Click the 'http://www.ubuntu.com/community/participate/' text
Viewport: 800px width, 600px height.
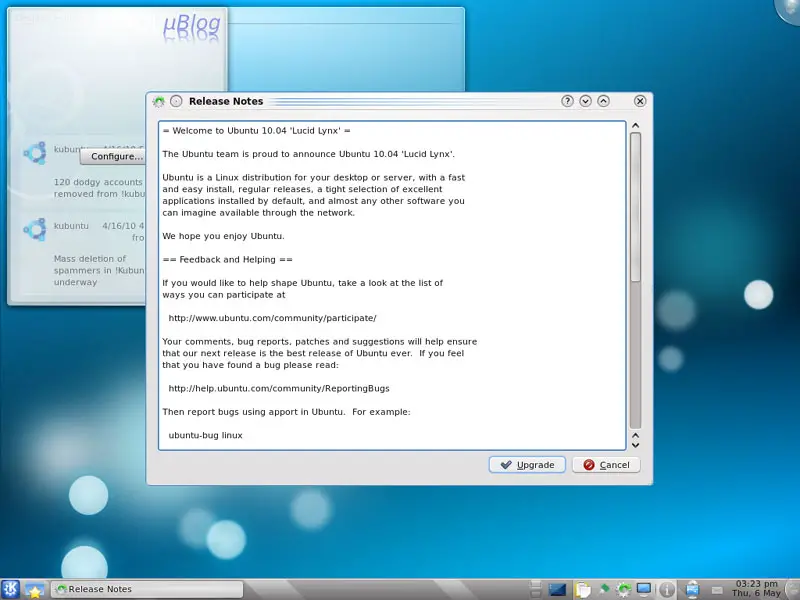click(272, 318)
